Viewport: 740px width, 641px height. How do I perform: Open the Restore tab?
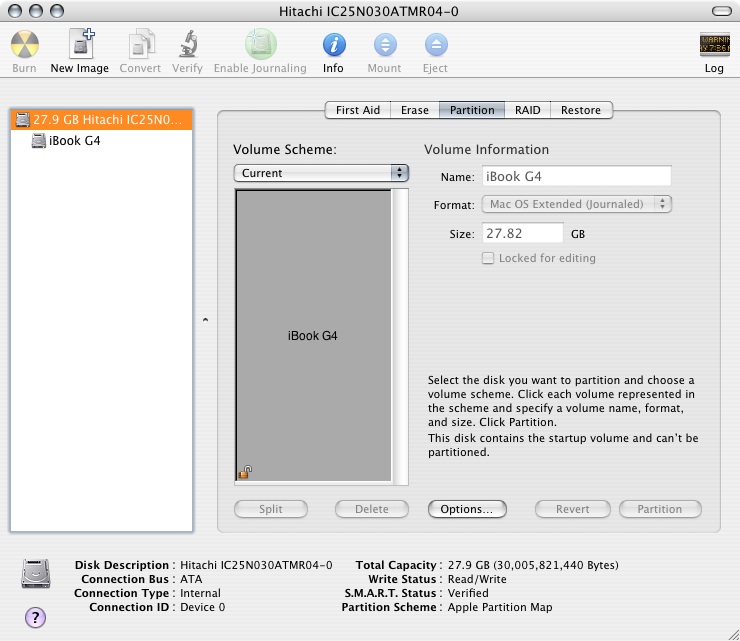[x=581, y=110]
